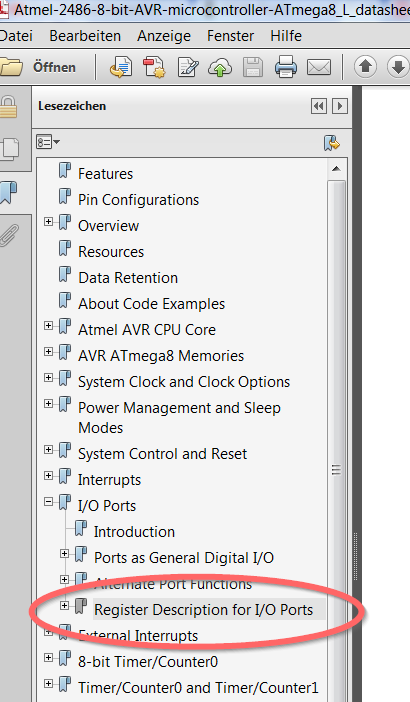Click the Öffnen button label
The image size is (410, 702).
54,68
